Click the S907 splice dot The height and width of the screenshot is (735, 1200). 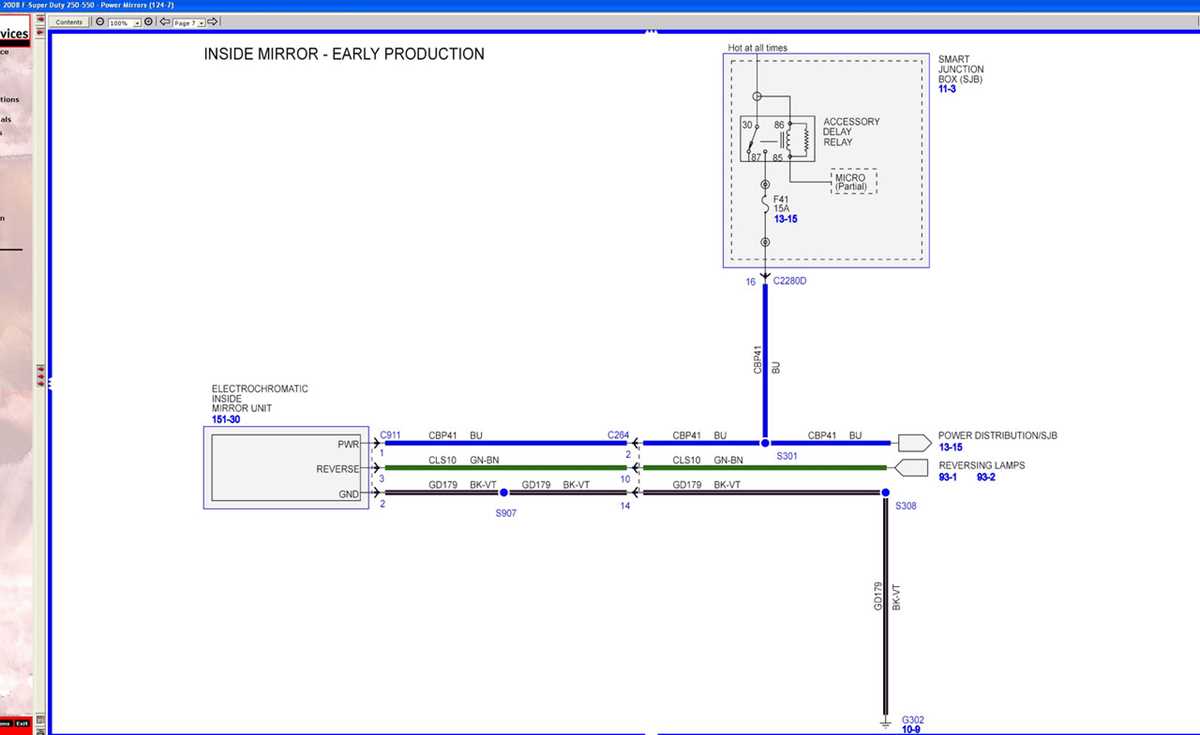(504, 492)
